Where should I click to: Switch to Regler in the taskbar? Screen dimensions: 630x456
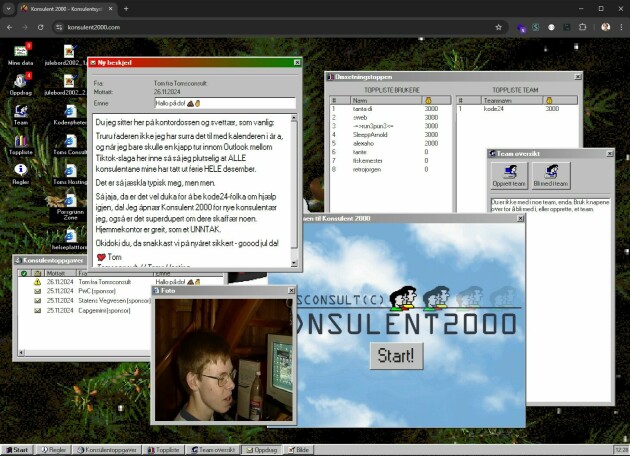click(53, 450)
